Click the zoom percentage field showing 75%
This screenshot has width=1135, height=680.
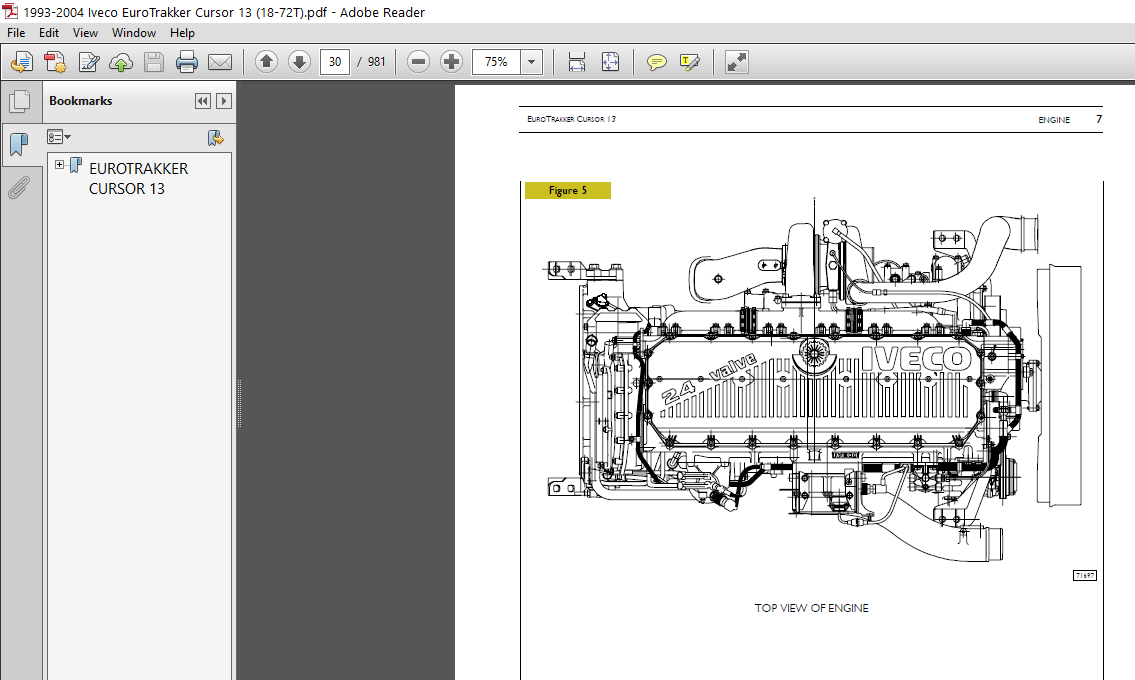click(497, 62)
